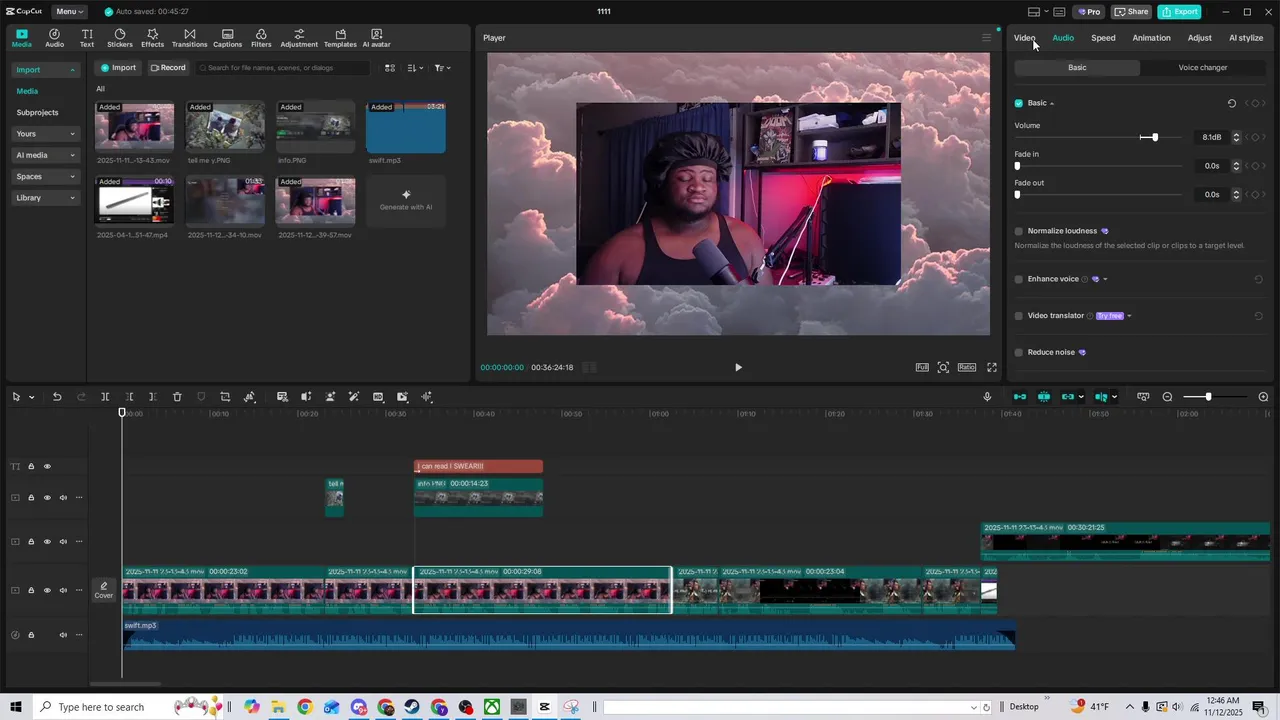Expand the AI media dropdown
The image size is (1280, 720).
point(46,155)
